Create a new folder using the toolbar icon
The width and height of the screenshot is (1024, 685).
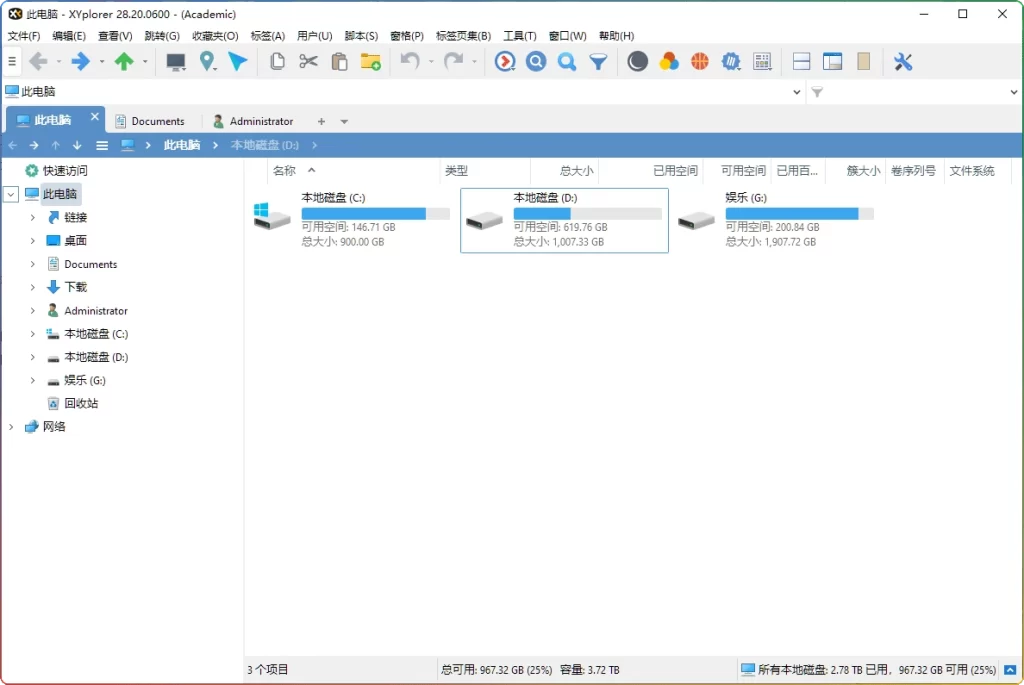(372, 61)
